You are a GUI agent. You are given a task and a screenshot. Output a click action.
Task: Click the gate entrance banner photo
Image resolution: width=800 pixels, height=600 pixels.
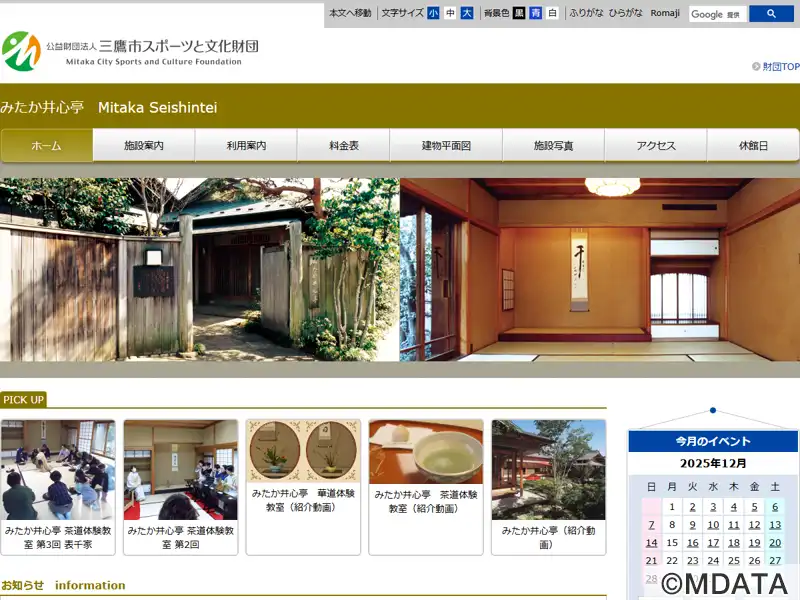coord(199,269)
